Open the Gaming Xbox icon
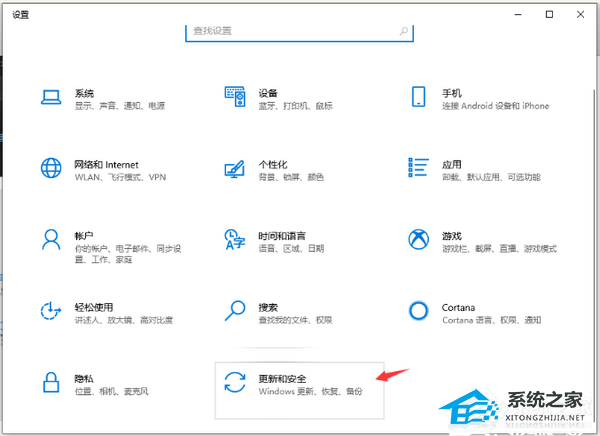Screen dimensions: 600x436 [418, 239]
